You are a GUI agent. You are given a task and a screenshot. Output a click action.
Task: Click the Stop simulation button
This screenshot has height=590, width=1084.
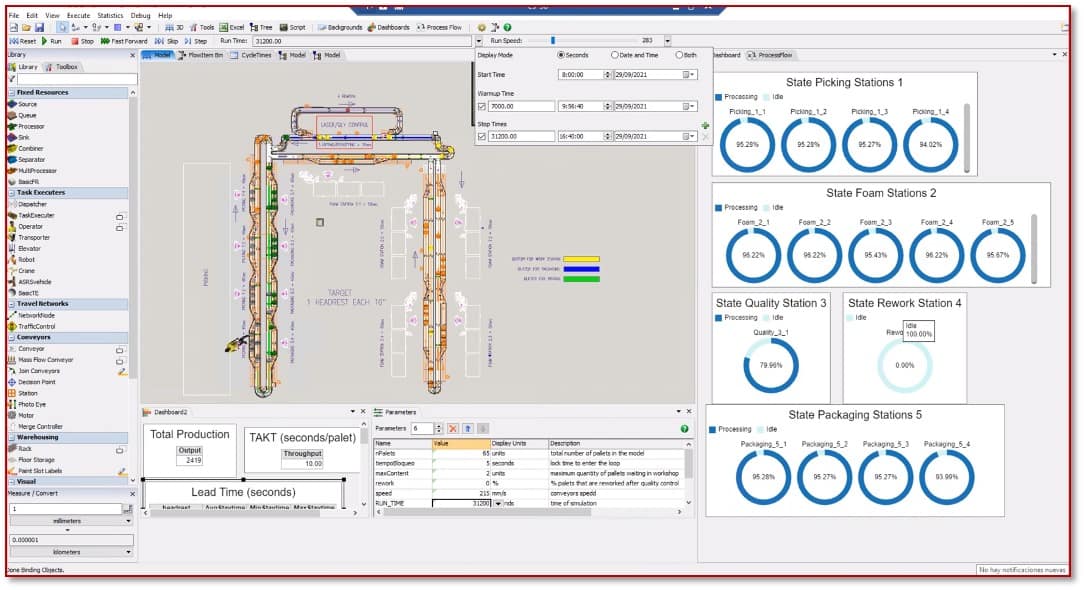82,42
